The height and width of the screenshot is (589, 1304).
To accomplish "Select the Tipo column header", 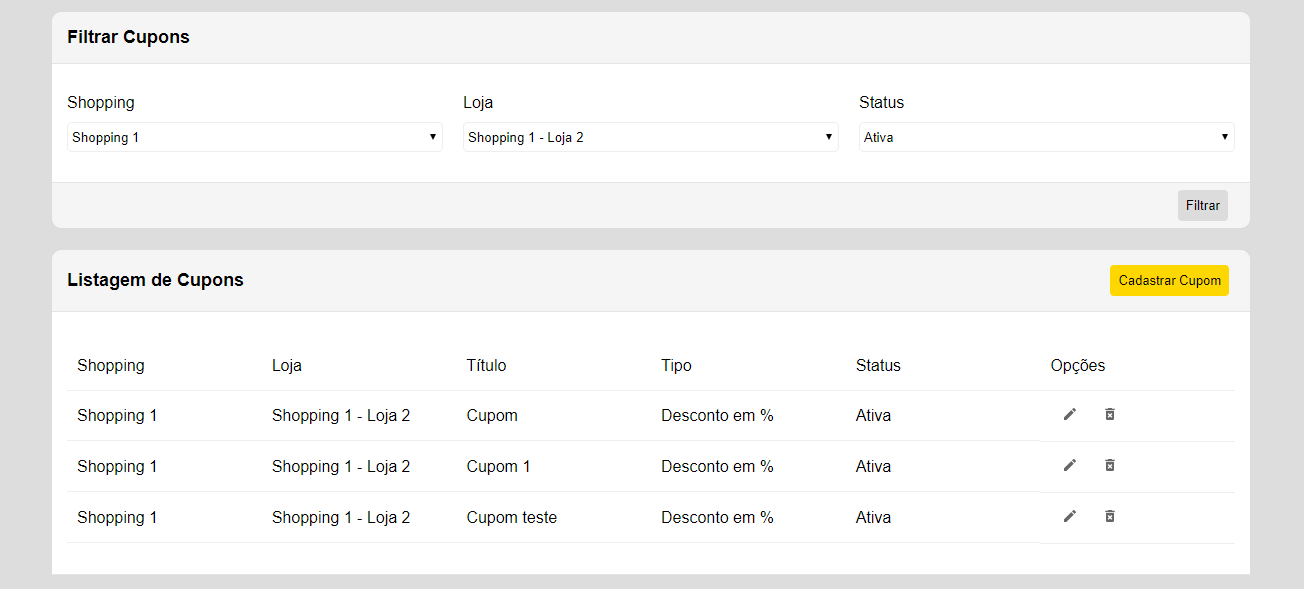I will [x=676, y=365].
